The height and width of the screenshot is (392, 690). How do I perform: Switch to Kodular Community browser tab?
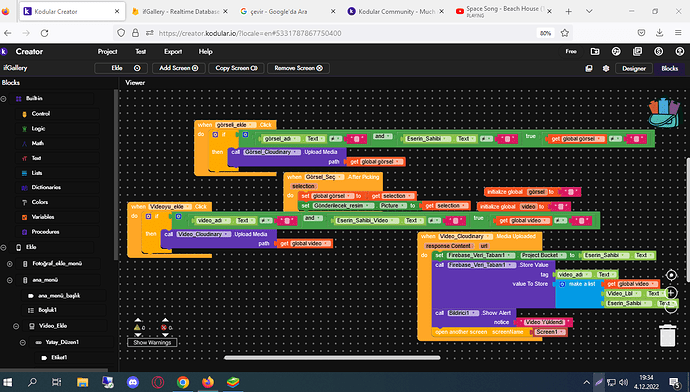pos(395,11)
